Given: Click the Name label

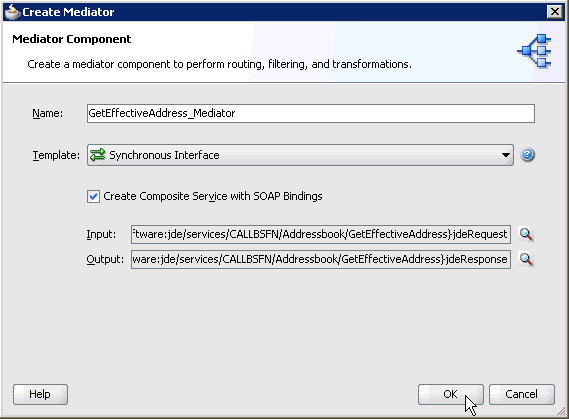Looking at the screenshot, I should click(48, 114).
